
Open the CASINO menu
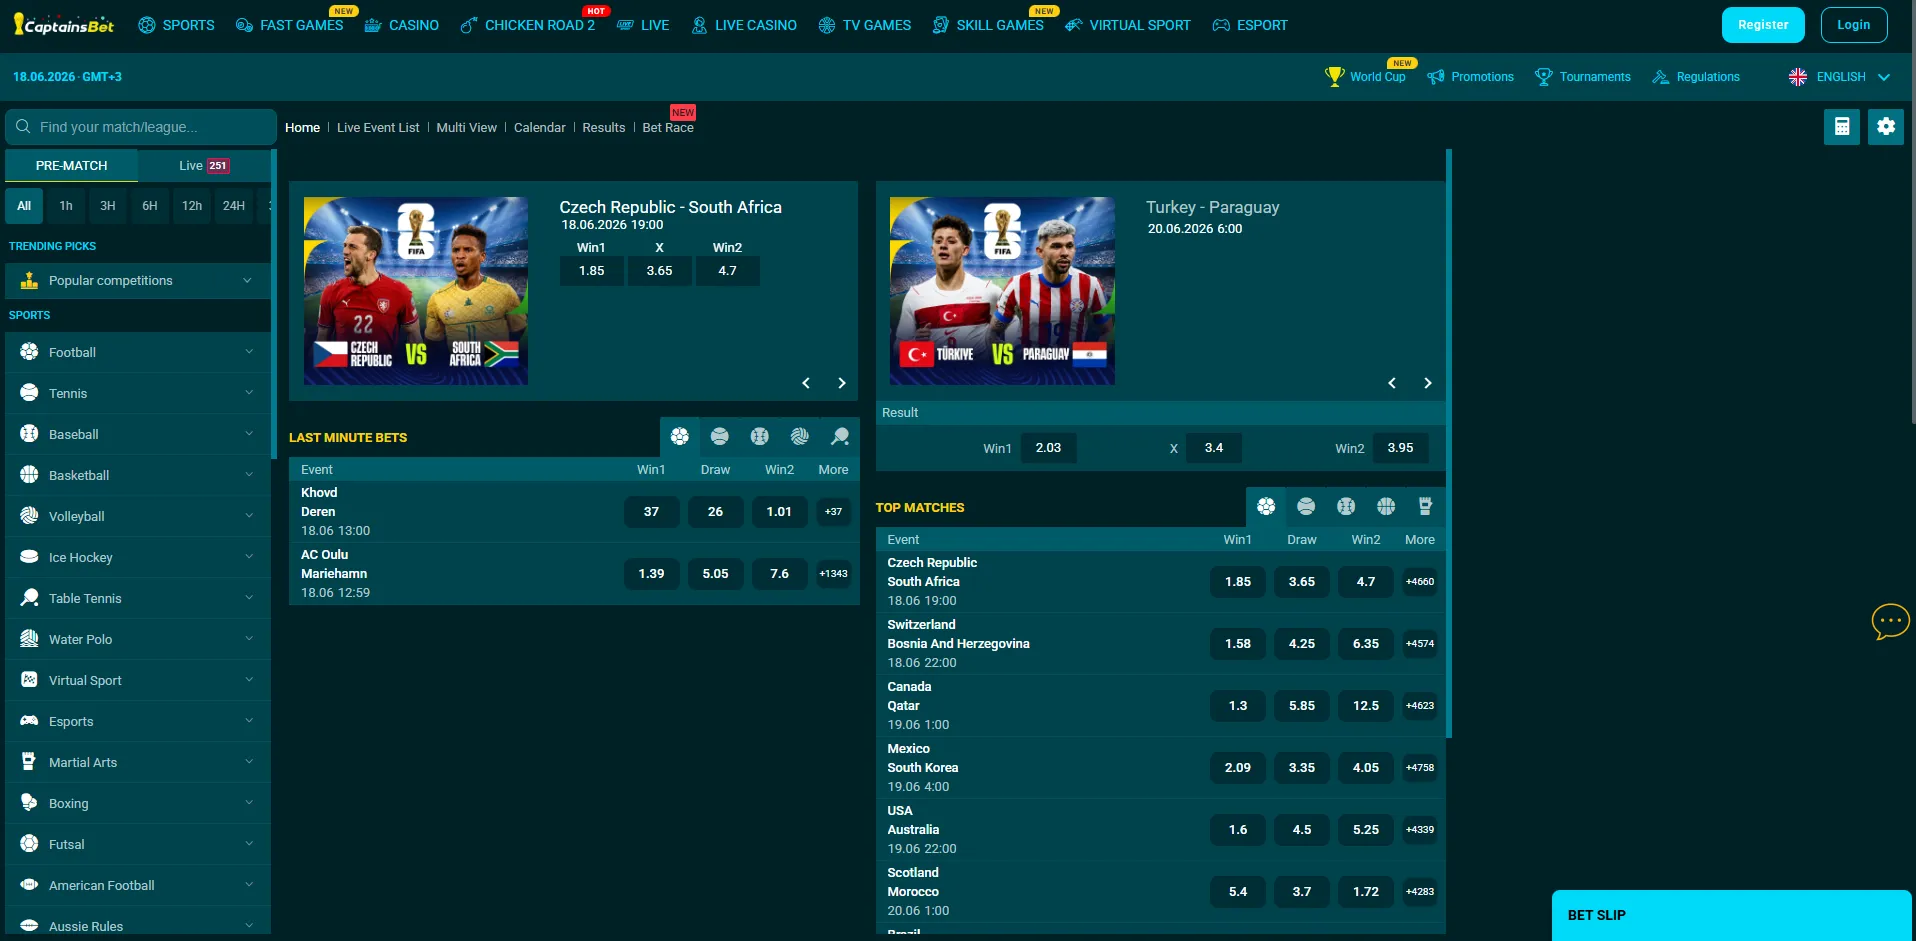(x=401, y=25)
